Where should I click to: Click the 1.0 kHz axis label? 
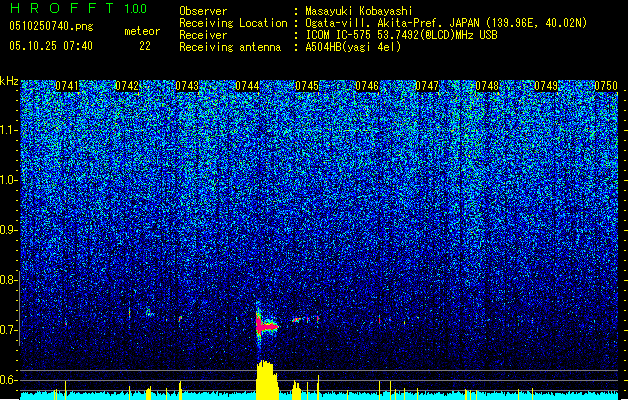[x=9, y=180]
